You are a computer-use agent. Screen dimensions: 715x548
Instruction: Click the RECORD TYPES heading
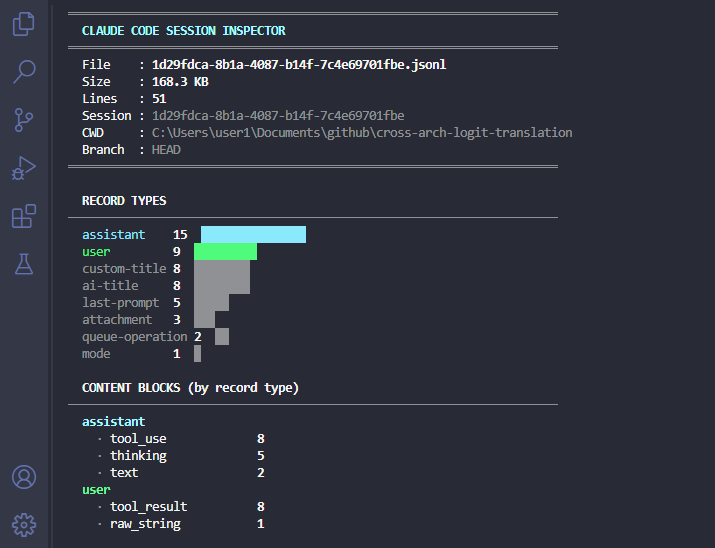pyautogui.click(x=124, y=201)
